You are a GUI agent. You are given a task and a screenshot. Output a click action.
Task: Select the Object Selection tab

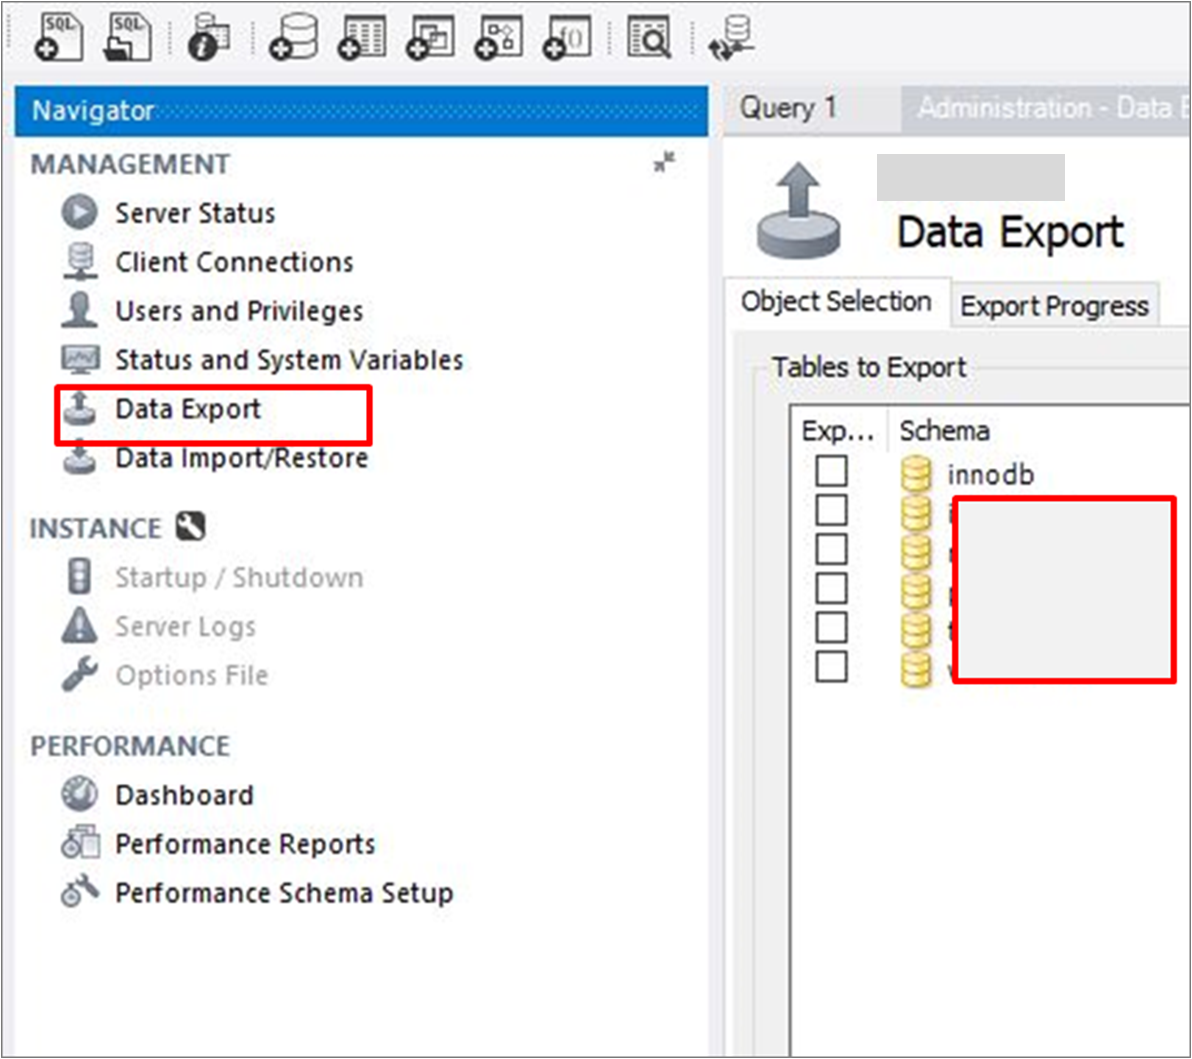coord(836,302)
